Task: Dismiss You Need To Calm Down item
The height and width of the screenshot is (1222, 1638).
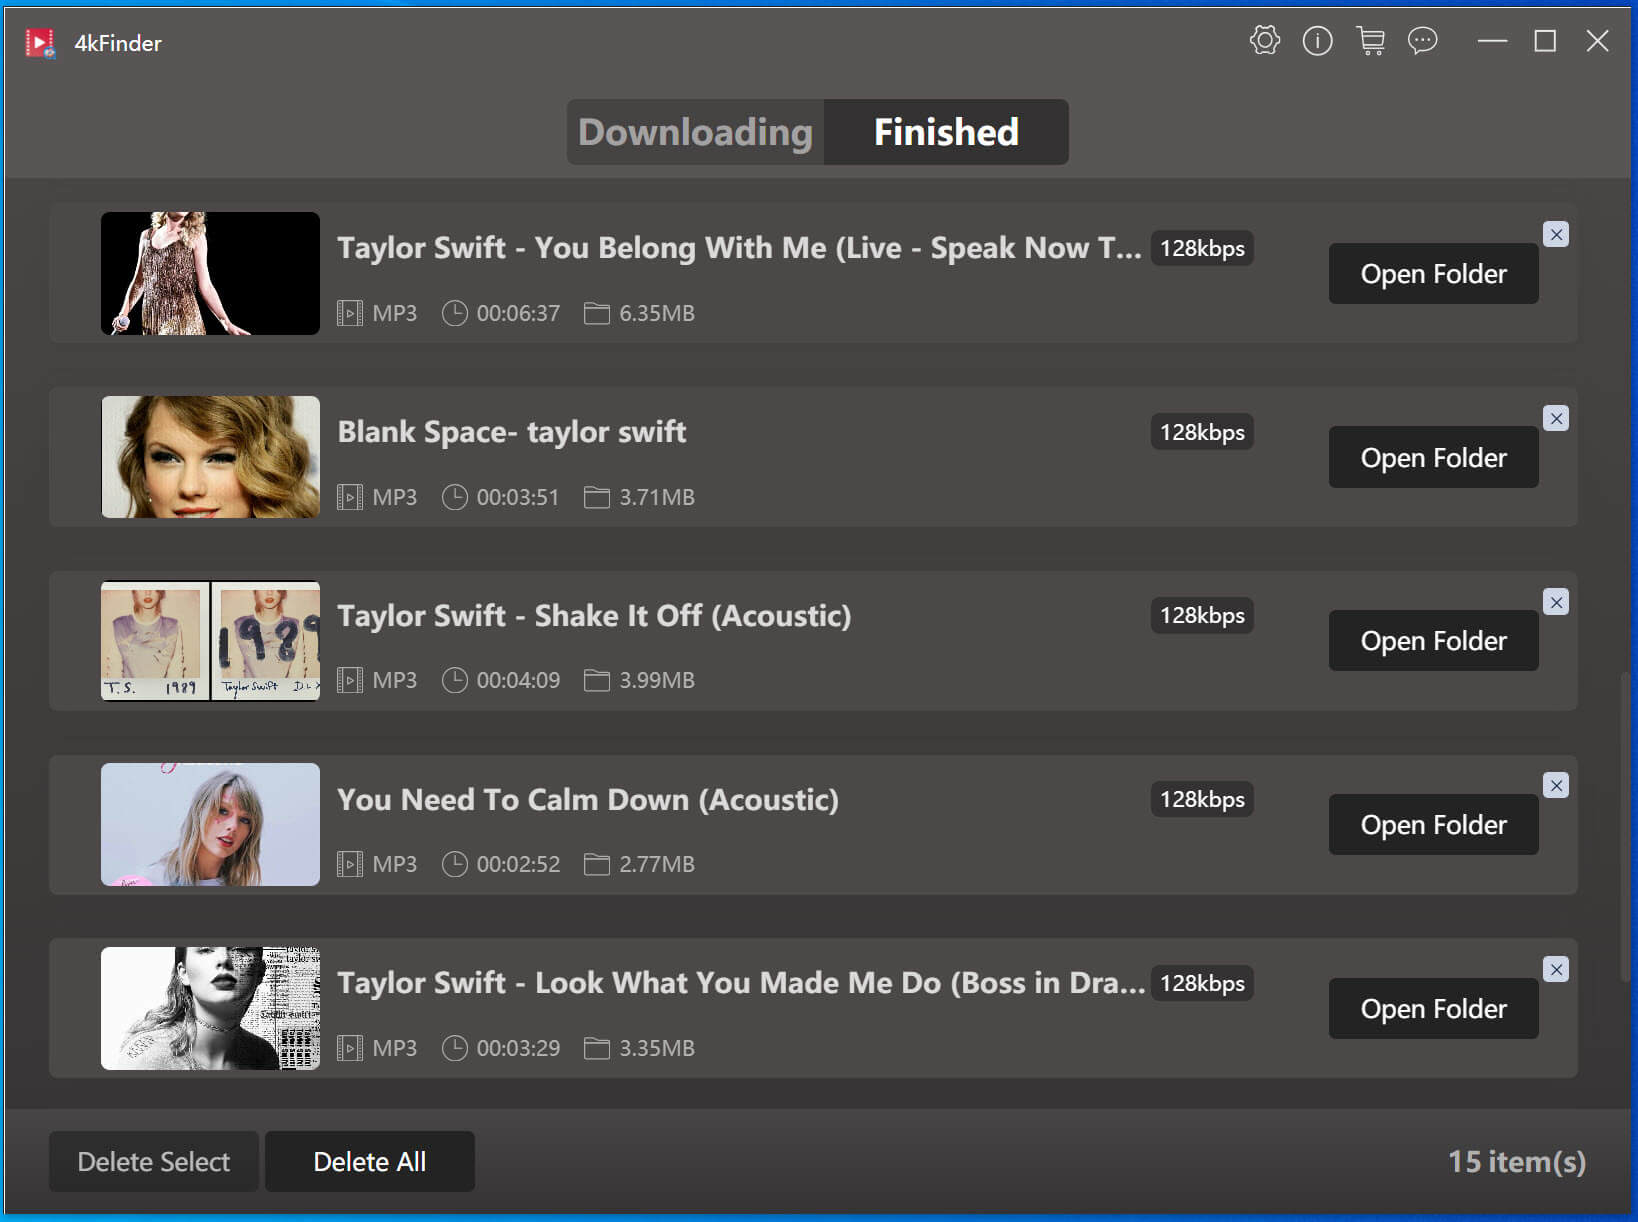Action: tap(1556, 786)
